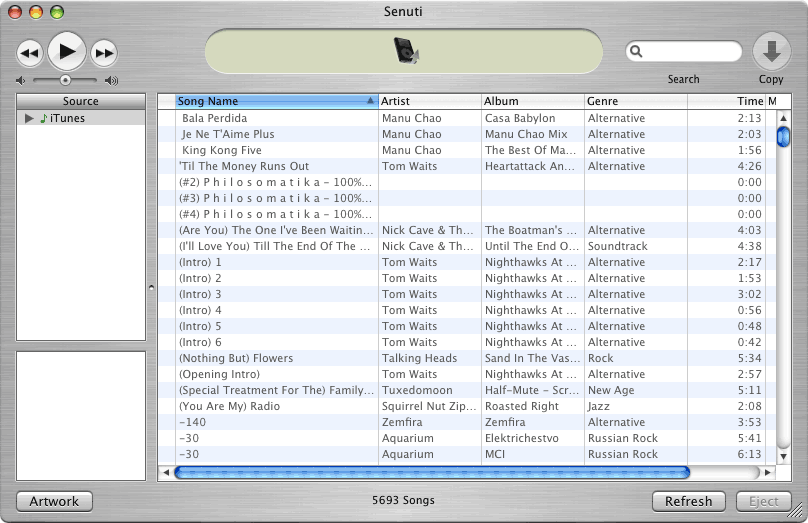808x523 pixels.
Task: Click the scroll up arrow of song list
Action: click(x=783, y=118)
